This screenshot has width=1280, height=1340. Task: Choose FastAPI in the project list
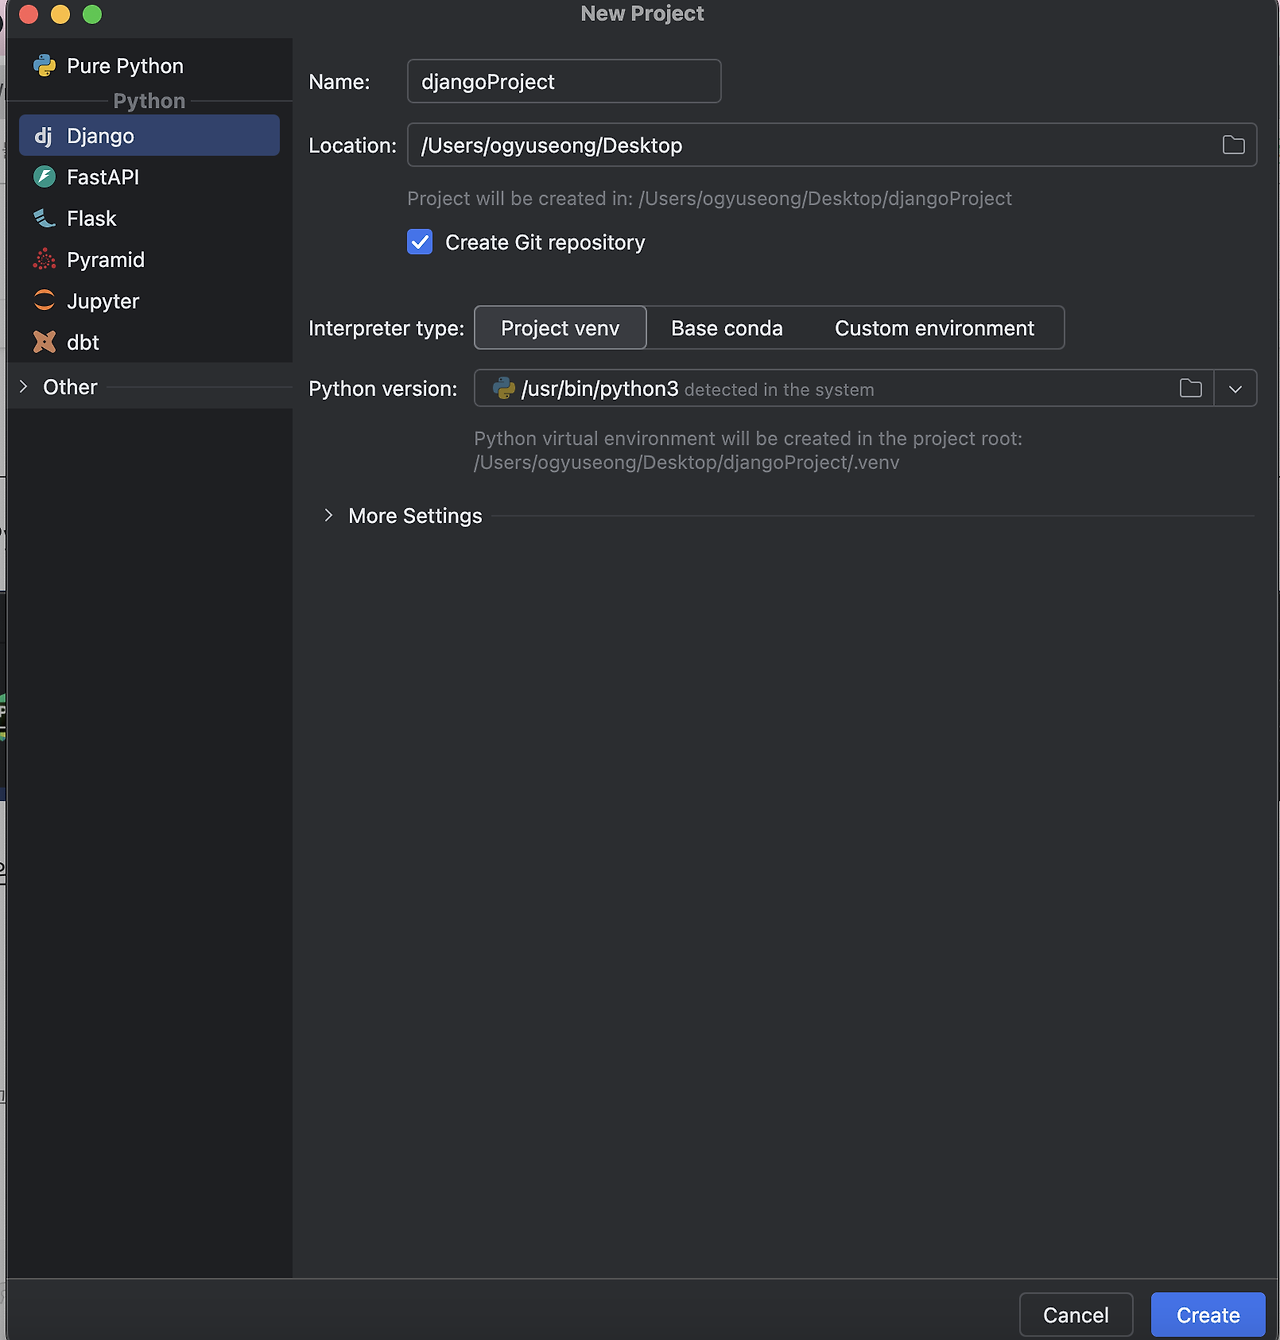(x=149, y=177)
